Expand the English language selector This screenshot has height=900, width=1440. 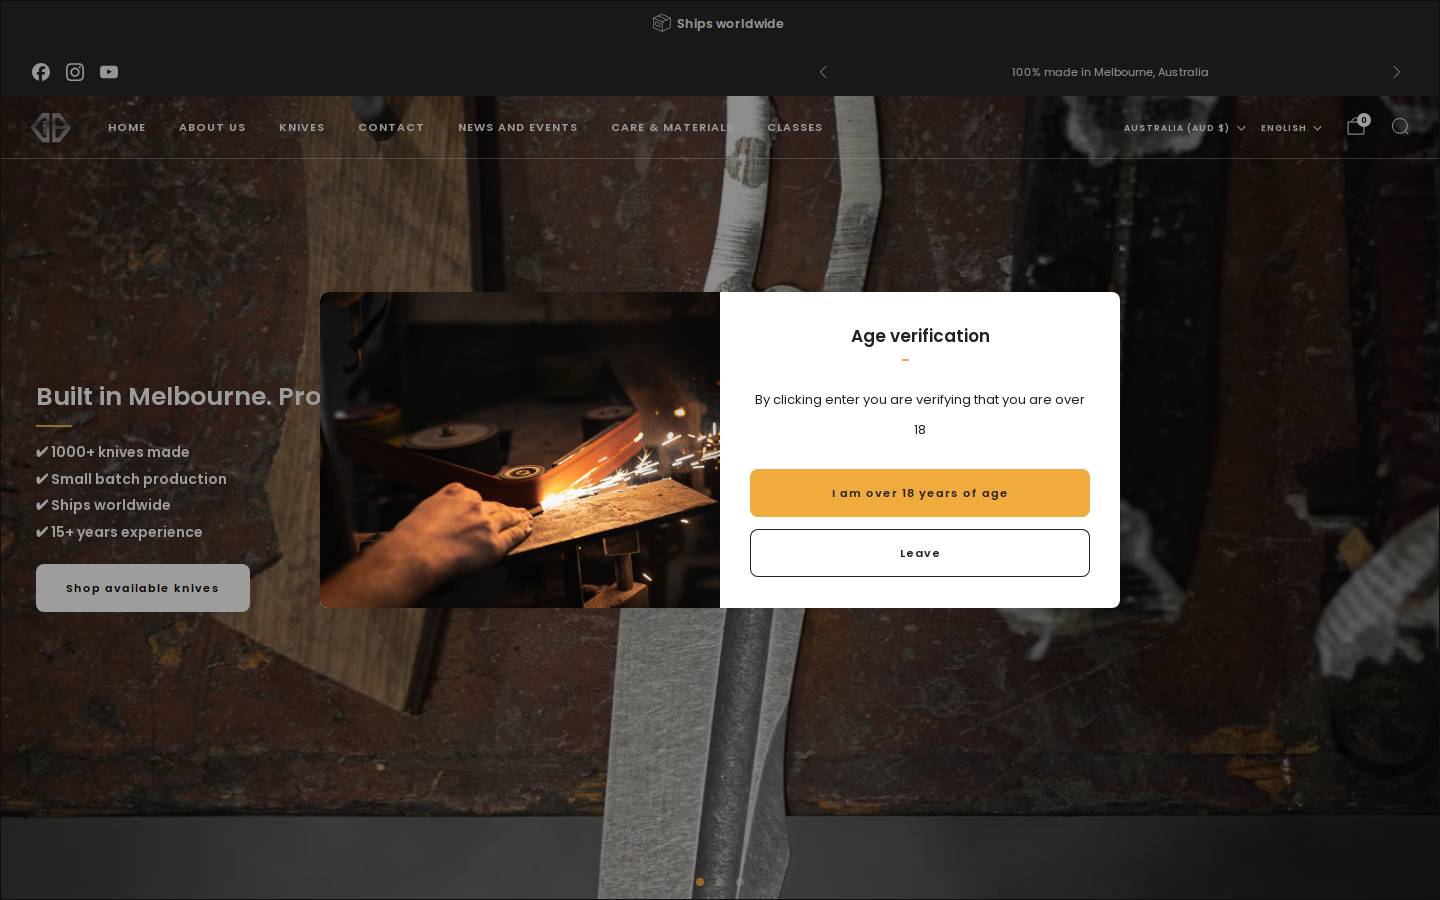pos(1291,128)
